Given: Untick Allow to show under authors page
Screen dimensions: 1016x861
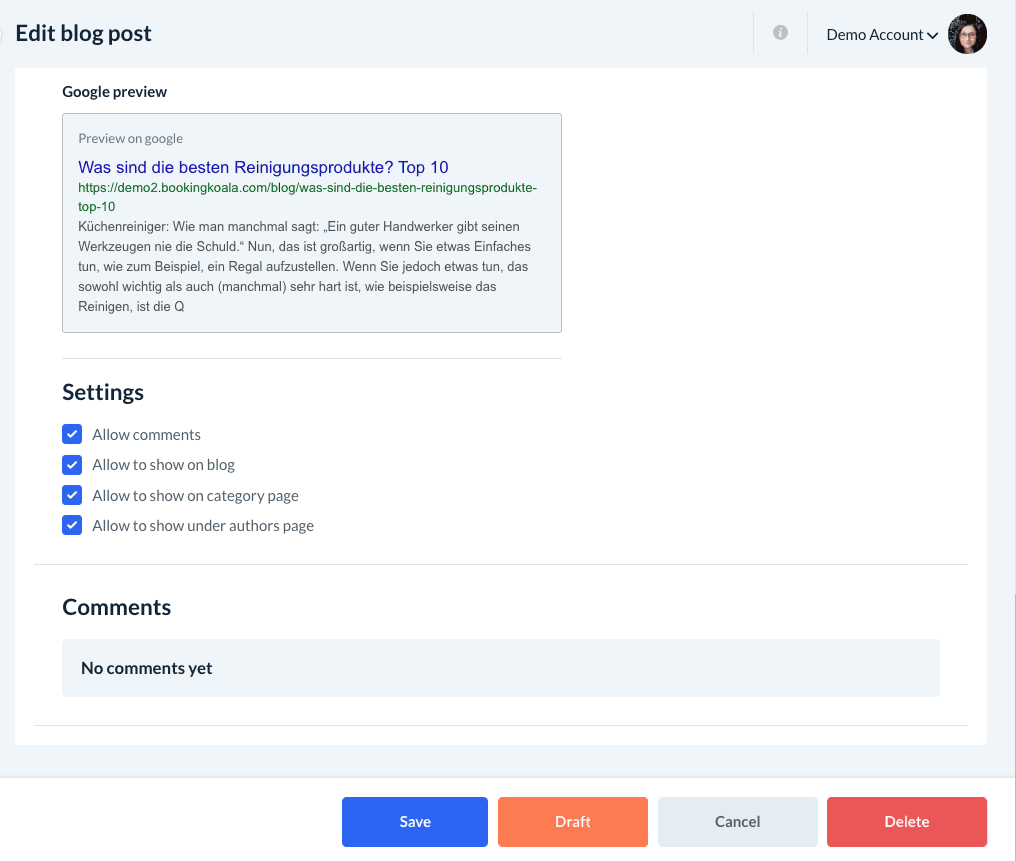Looking at the screenshot, I should (x=72, y=525).
